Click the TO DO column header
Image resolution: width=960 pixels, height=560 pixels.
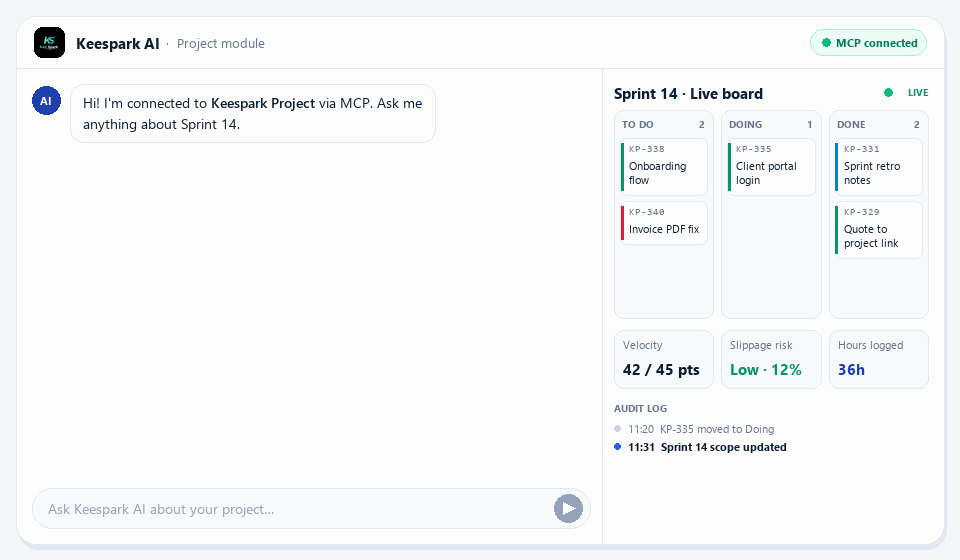pyautogui.click(x=664, y=124)
